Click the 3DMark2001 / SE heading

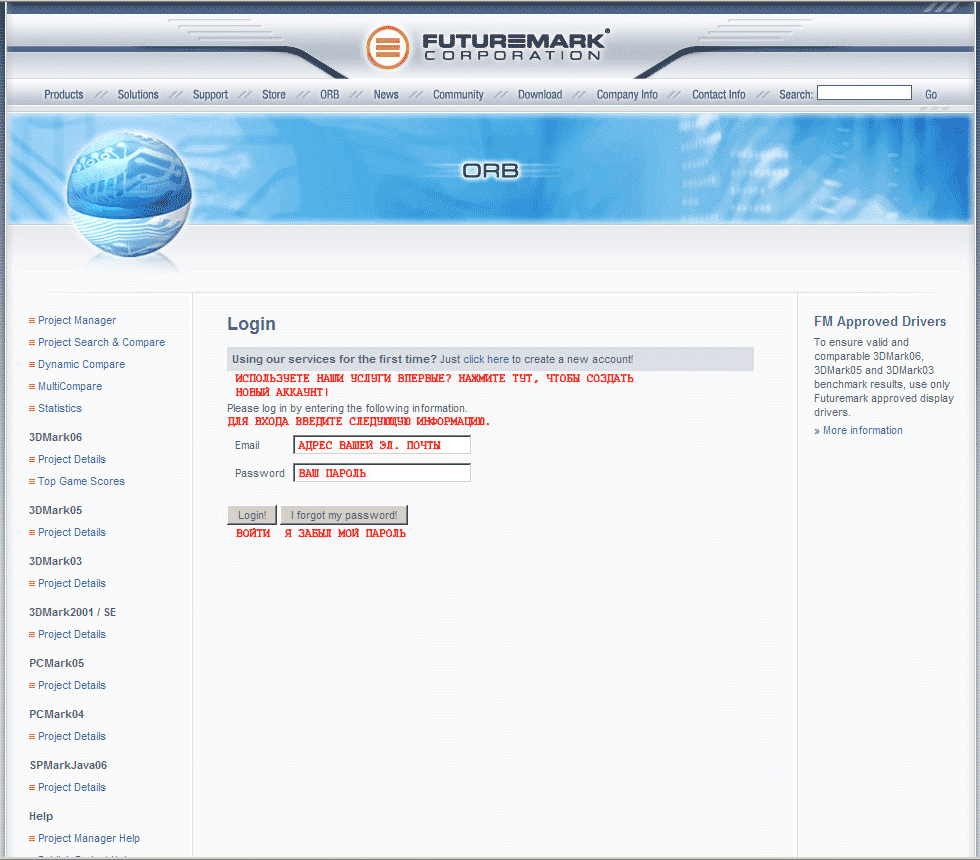[72, 612]
